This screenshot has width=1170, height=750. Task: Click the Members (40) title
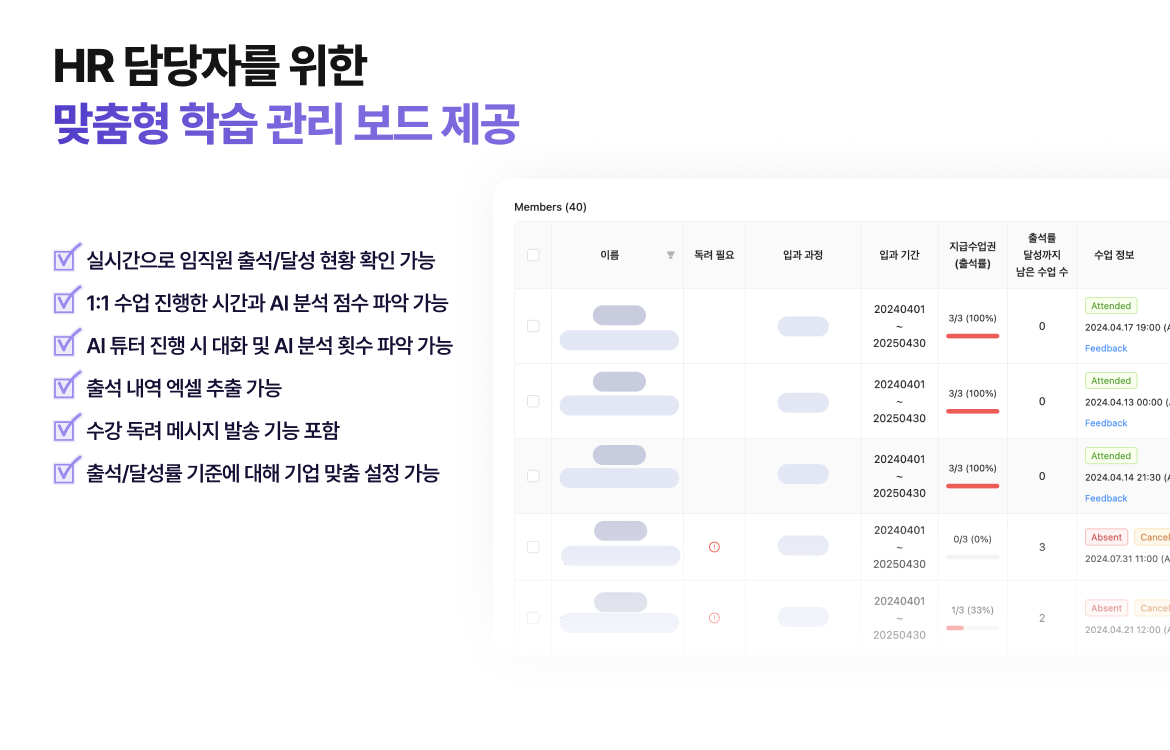550,207
